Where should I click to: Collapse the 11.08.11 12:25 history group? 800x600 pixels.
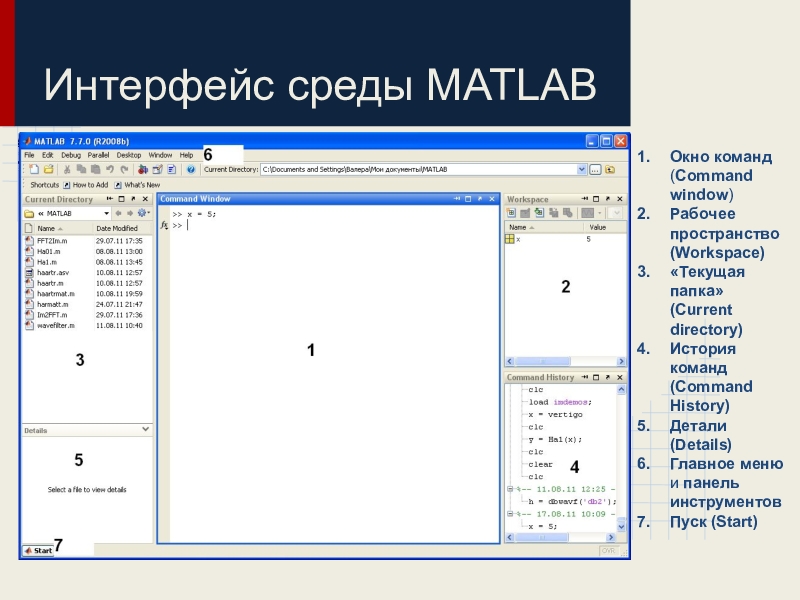(509, 489)
